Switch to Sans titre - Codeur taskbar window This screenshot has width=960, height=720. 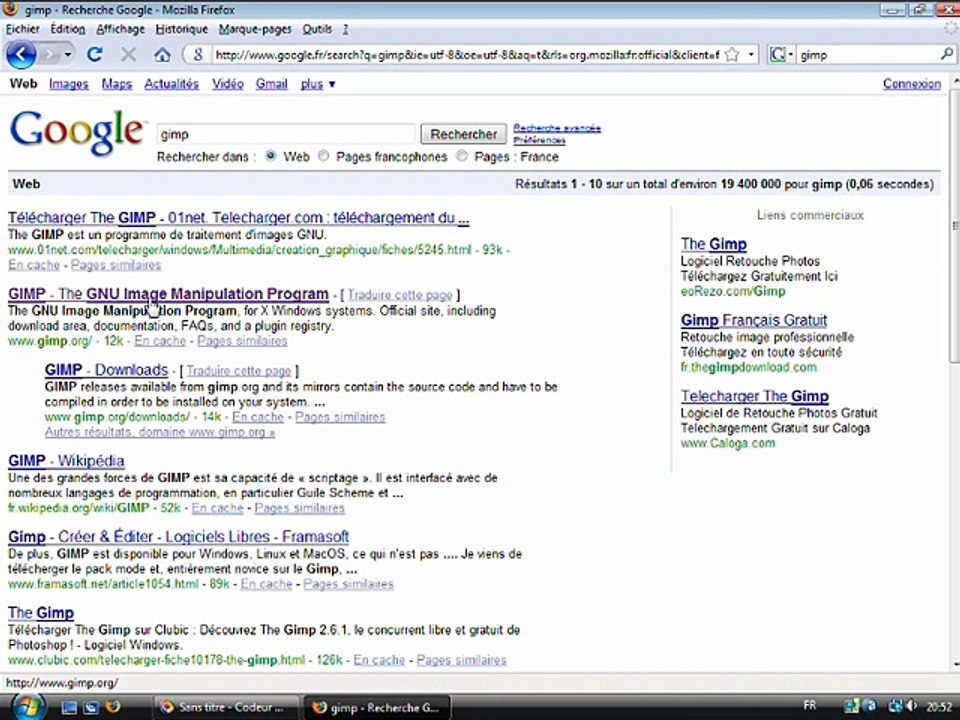[226, 707]
